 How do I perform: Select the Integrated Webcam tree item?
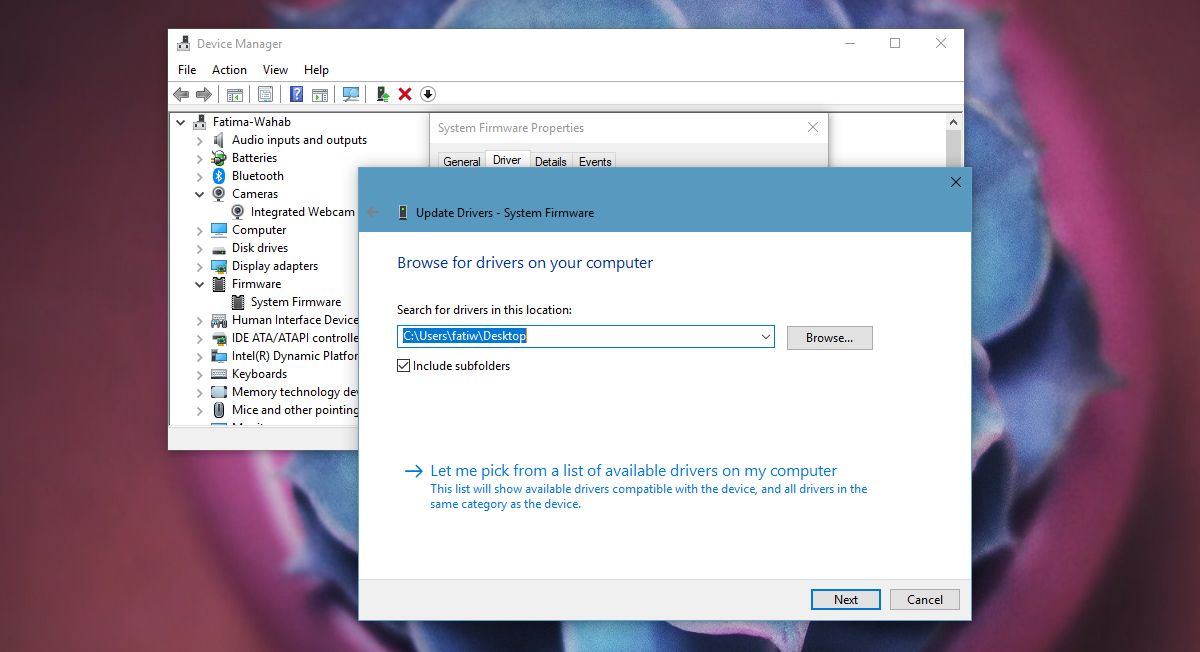(x=302, y=212)
